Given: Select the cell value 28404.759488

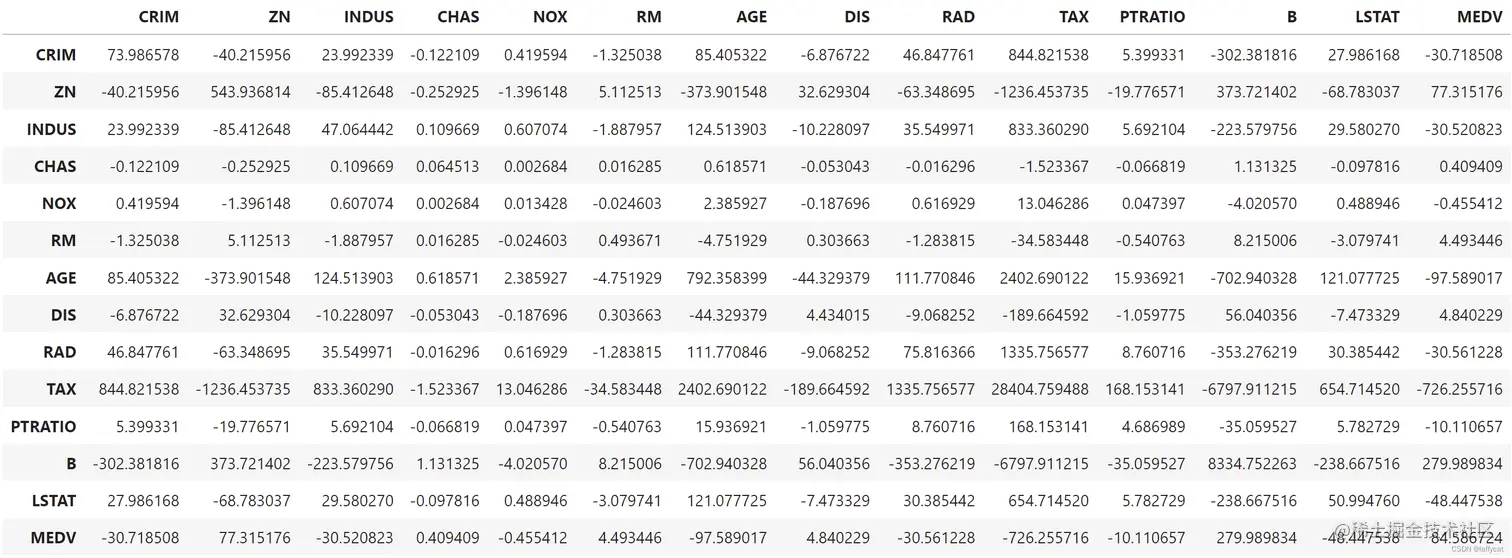Looking at the screenshot, I should pyautogui.click(x=1040, y=389).
